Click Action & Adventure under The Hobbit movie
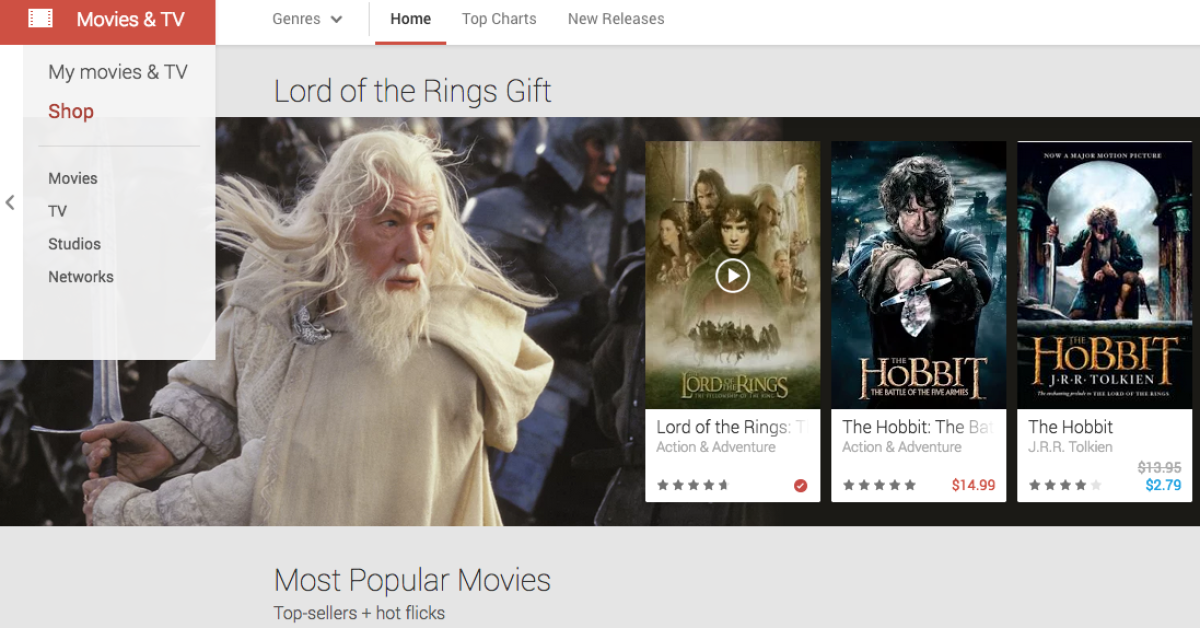Screen dimensions: 1200x628 point(902,447)
